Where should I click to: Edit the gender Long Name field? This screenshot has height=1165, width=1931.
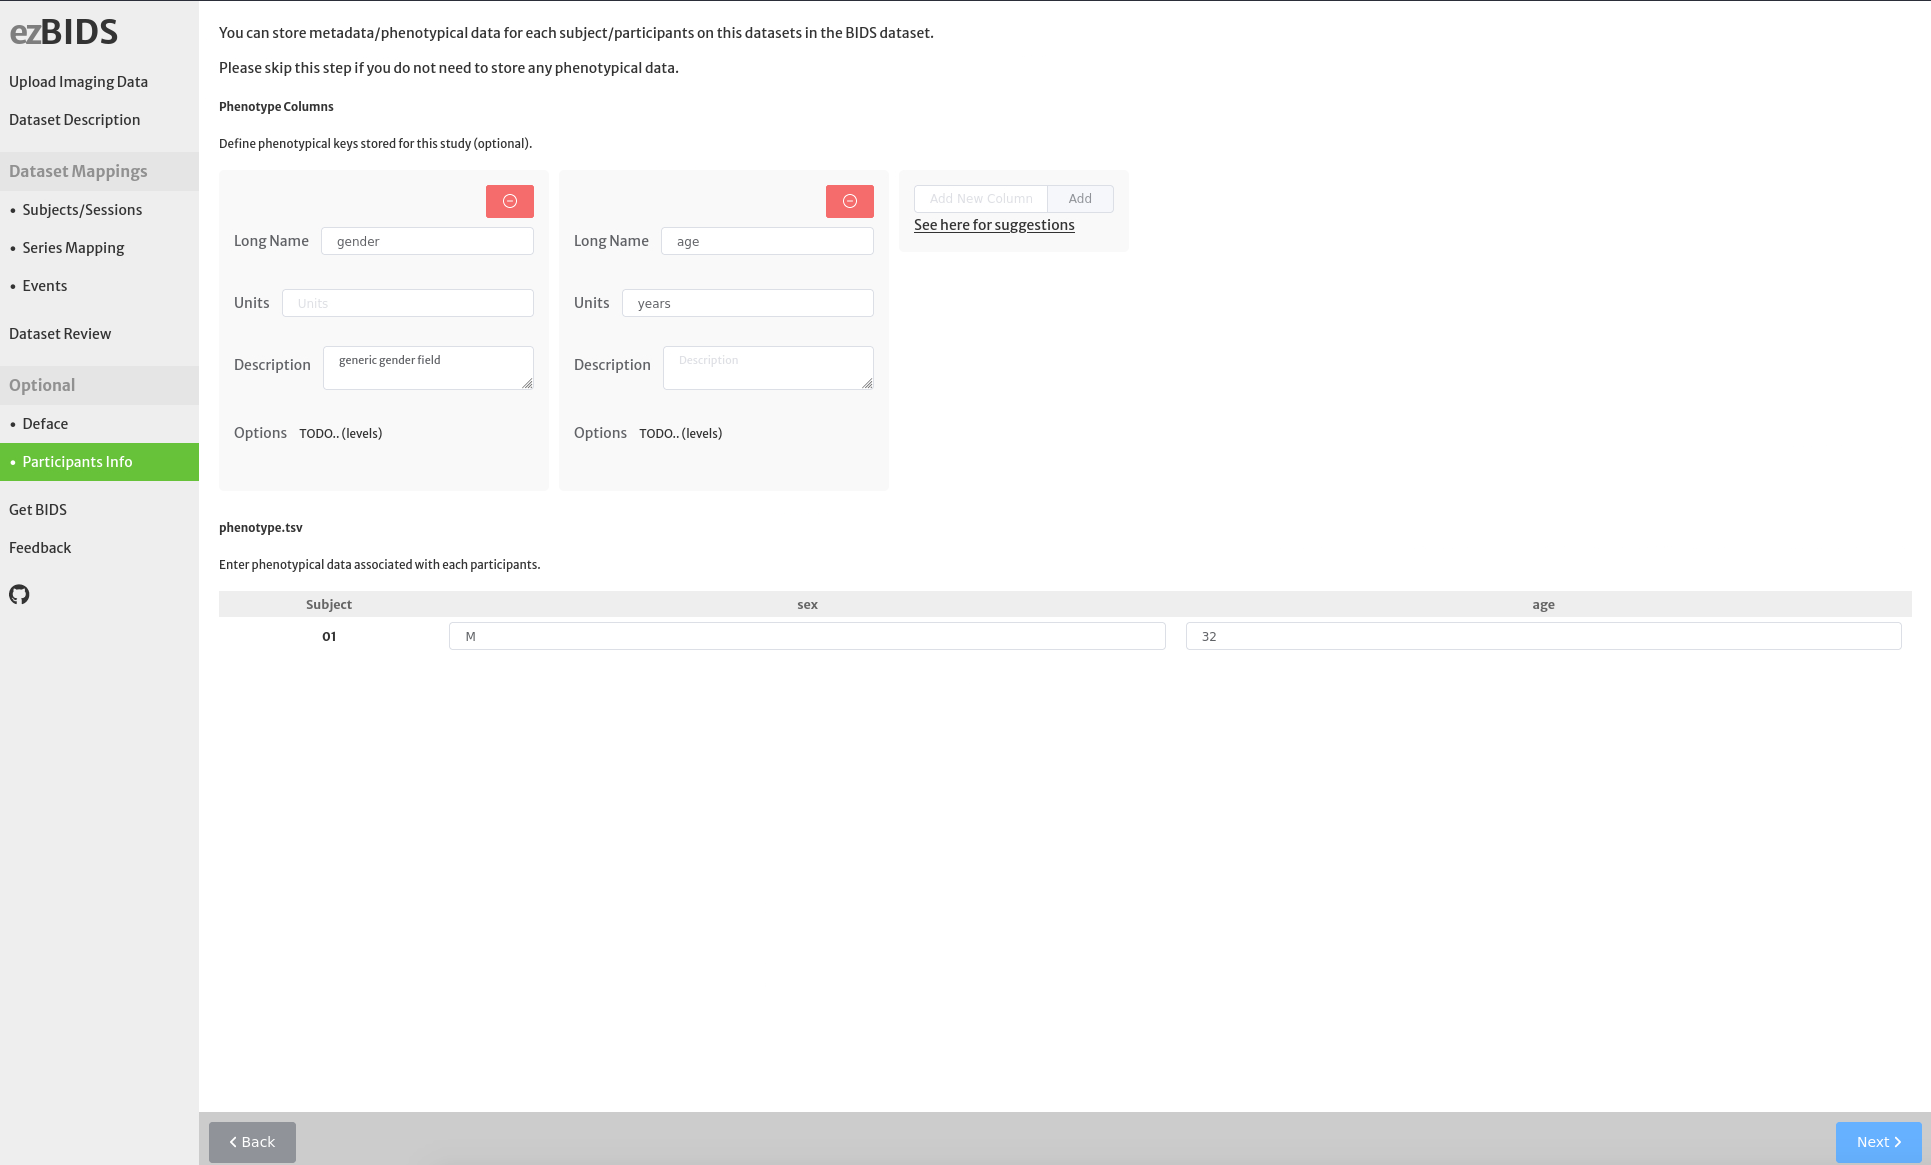click(x=427, y=241)
